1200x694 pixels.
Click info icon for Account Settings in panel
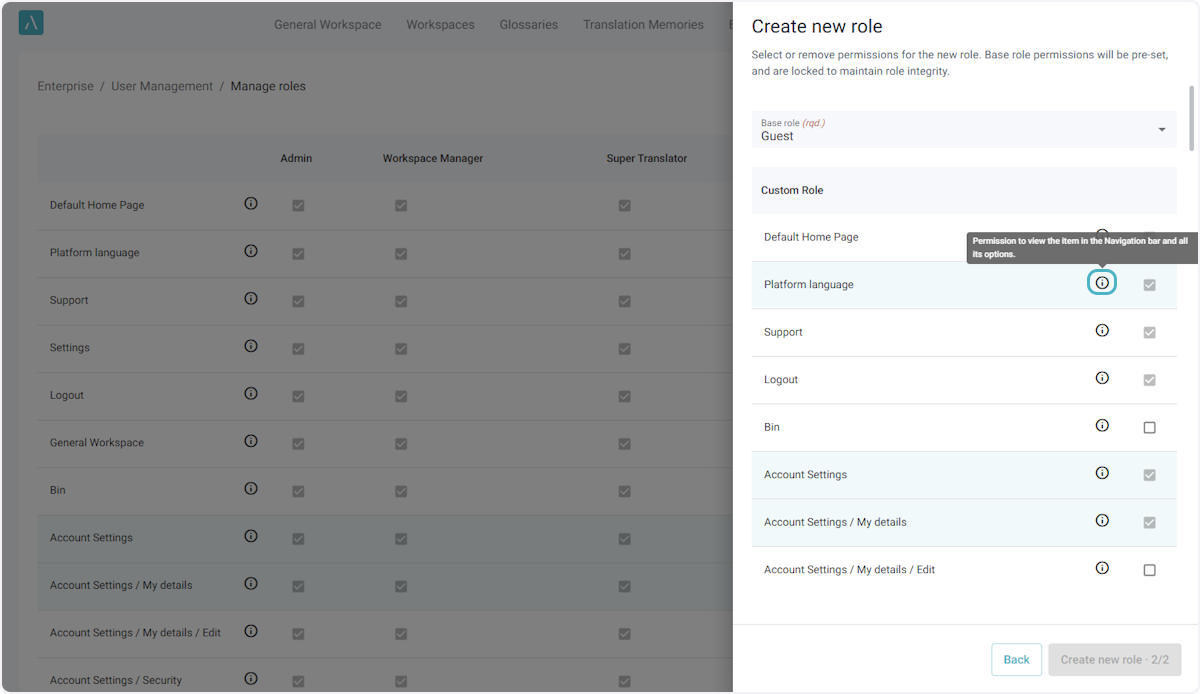tap(1102, 473)
